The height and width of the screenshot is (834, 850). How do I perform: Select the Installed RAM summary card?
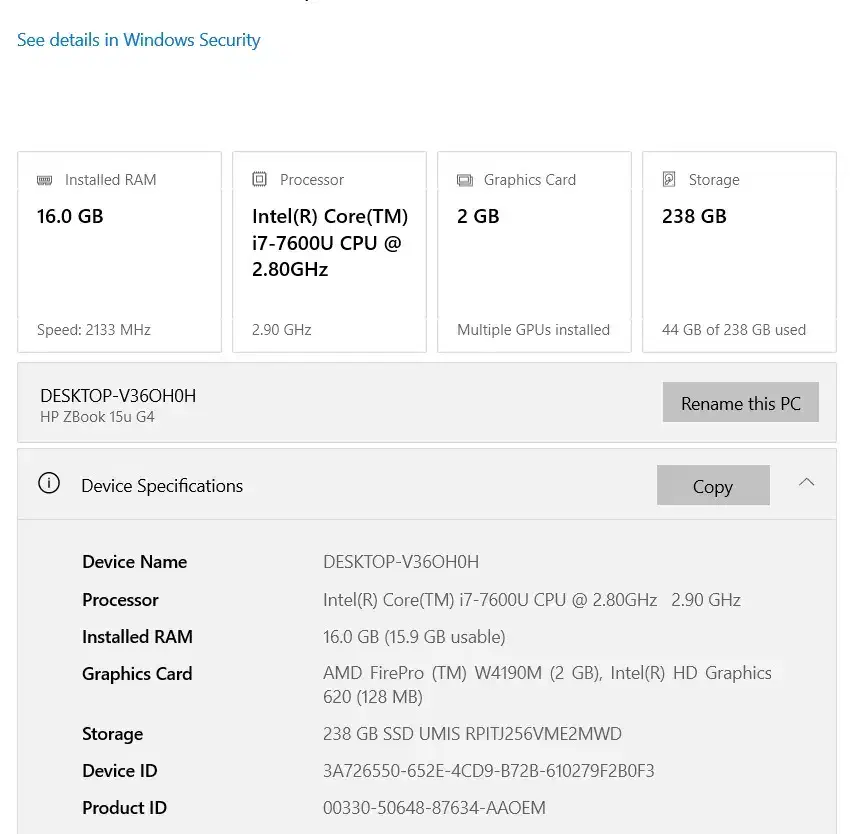coord(119,251)
